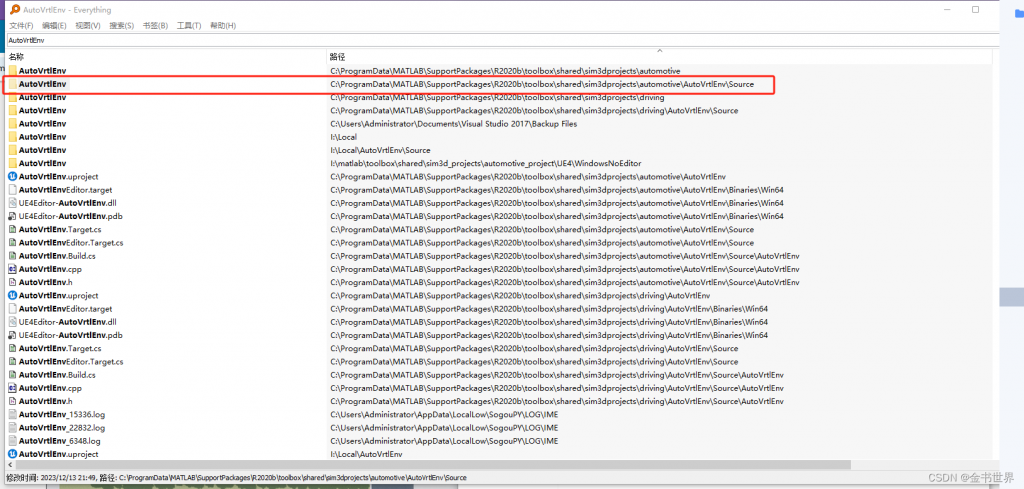Click icon of UE4Editor-AutoVrtlEnv.pdb in driving Binaries
This screenshot has height=489, width=1024.
point(13,335)
